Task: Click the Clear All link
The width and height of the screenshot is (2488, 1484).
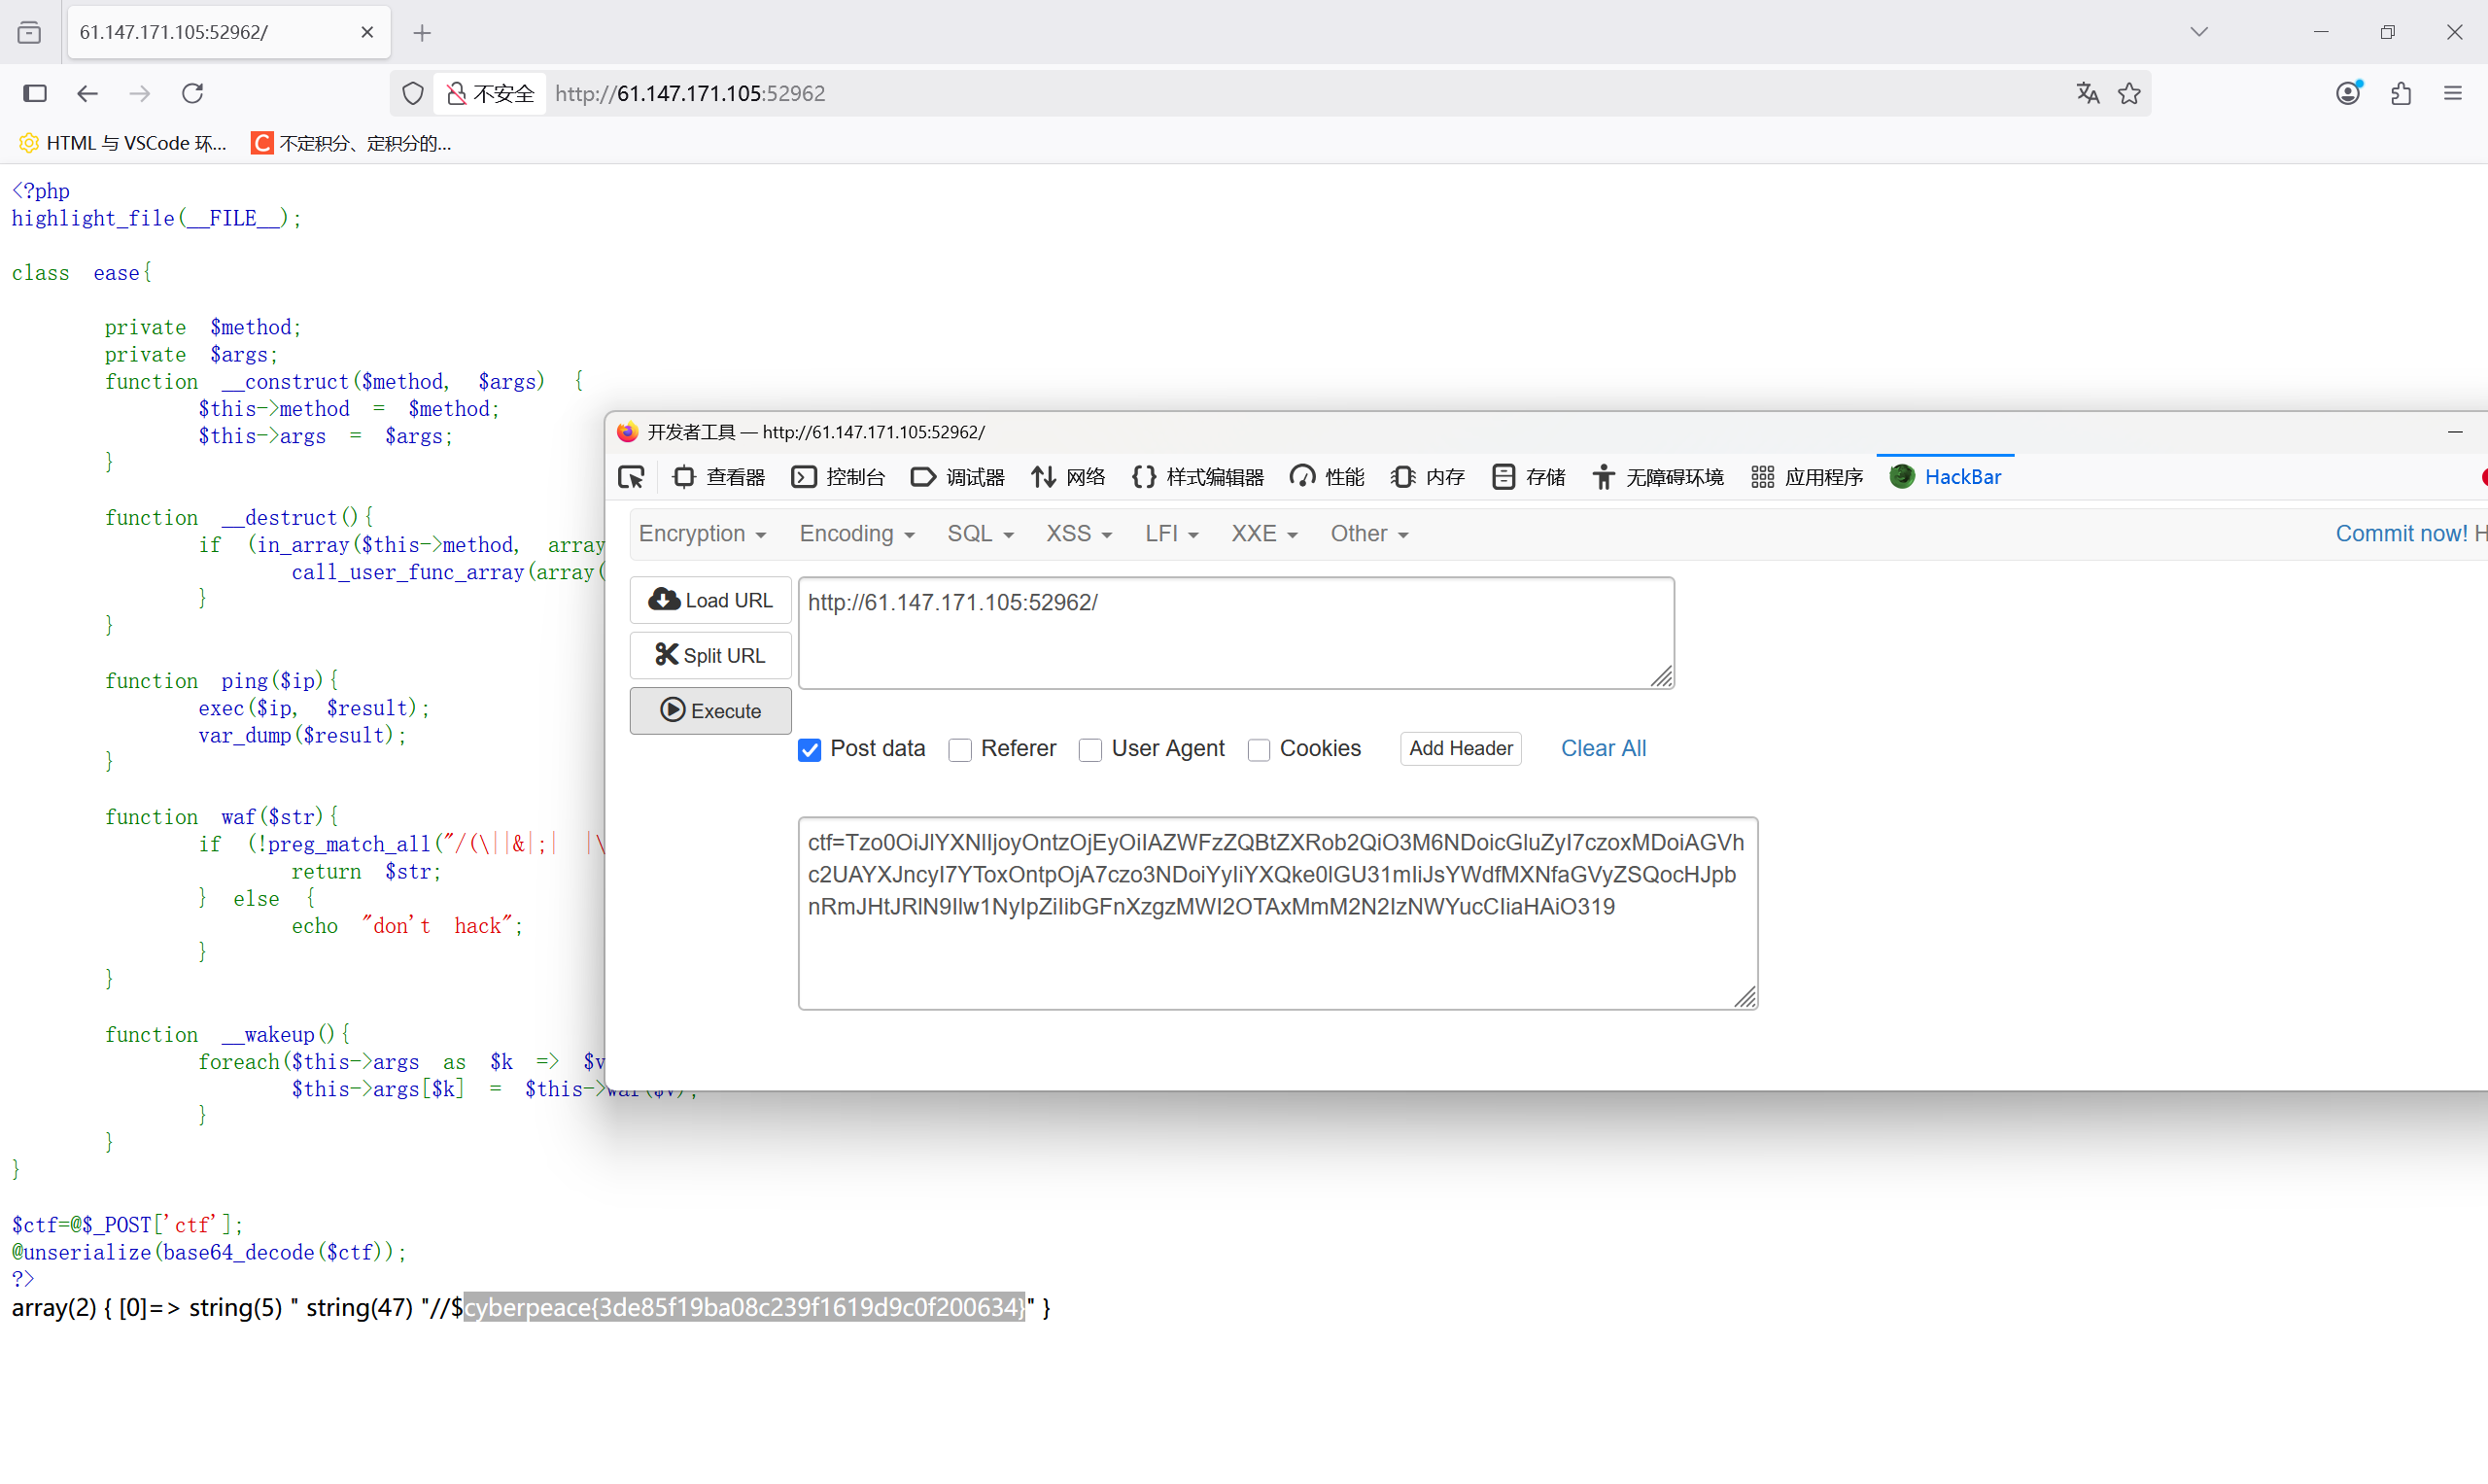Action: [x=1603, y=748]
